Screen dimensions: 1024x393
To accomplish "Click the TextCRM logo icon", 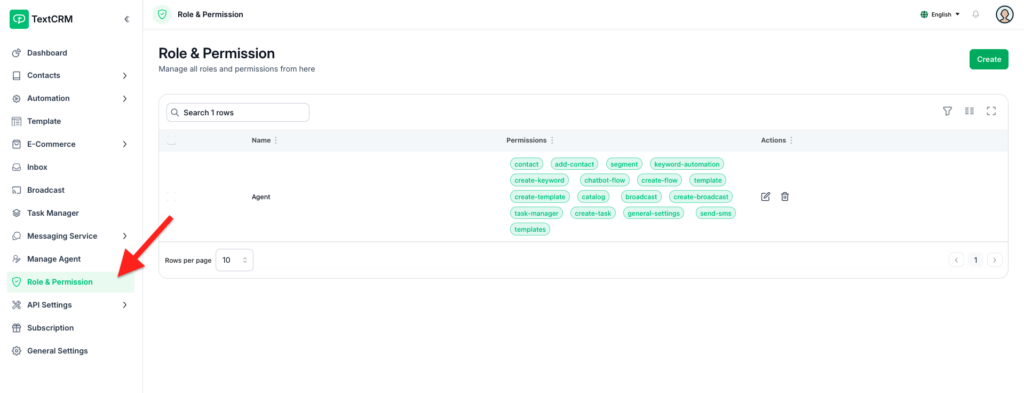I will pyautogui.click(x=19, y=19).
